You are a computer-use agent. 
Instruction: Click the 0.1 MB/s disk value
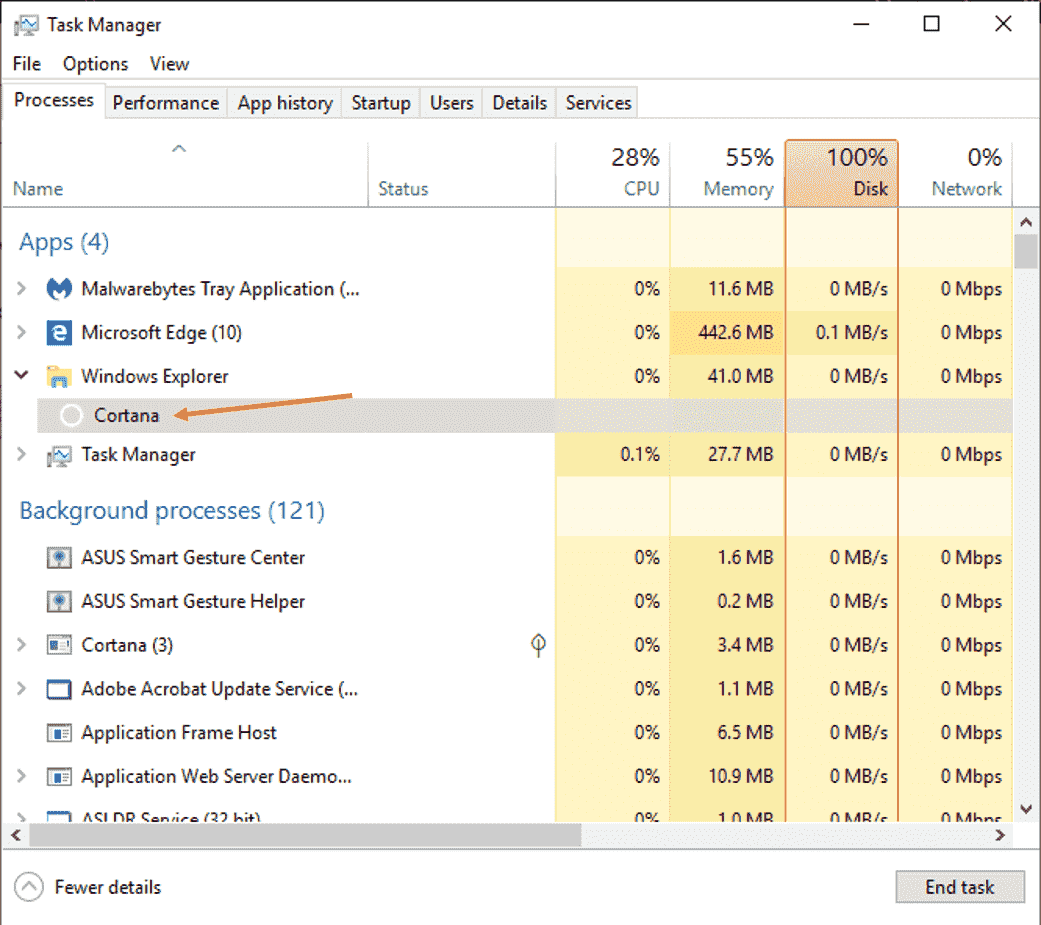tap(852, 333)
